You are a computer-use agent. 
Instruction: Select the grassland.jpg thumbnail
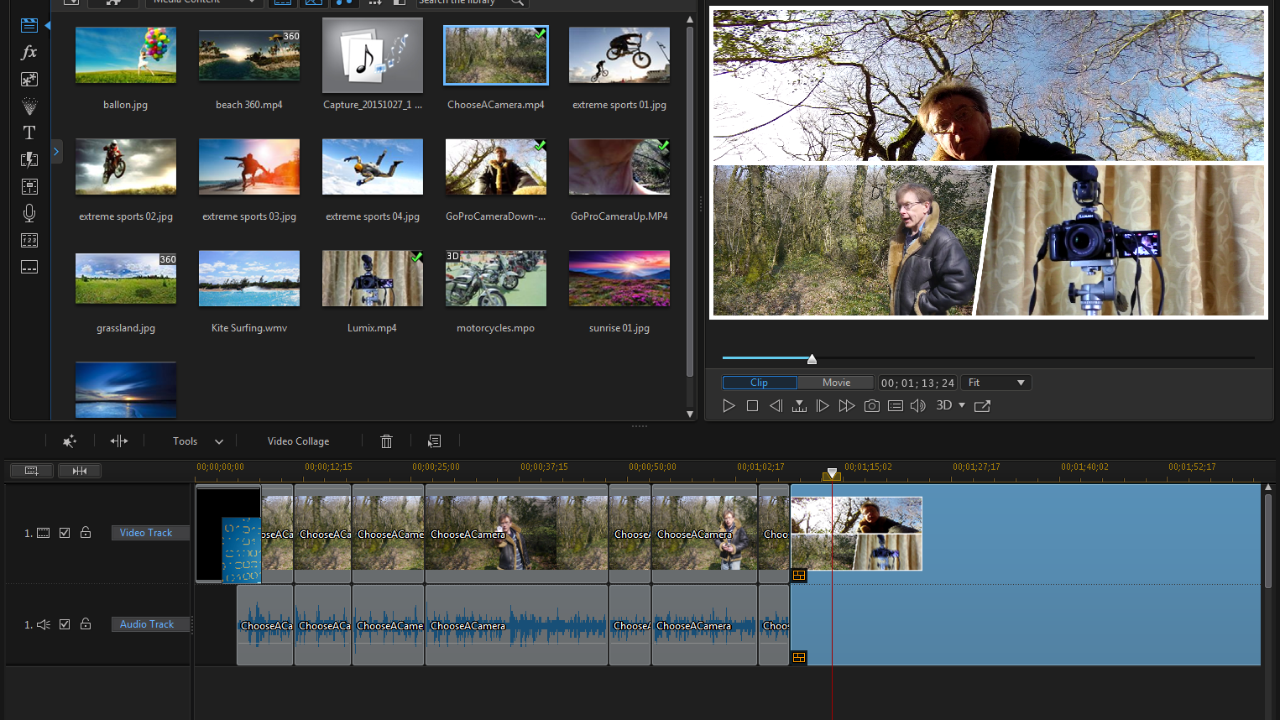tap(126, 278)
